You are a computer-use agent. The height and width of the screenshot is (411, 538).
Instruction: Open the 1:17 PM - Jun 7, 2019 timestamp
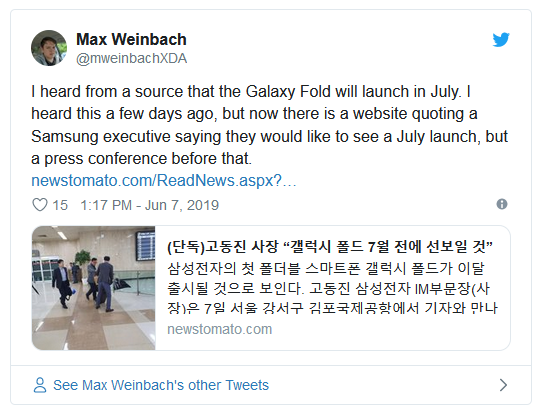(150, 205)
